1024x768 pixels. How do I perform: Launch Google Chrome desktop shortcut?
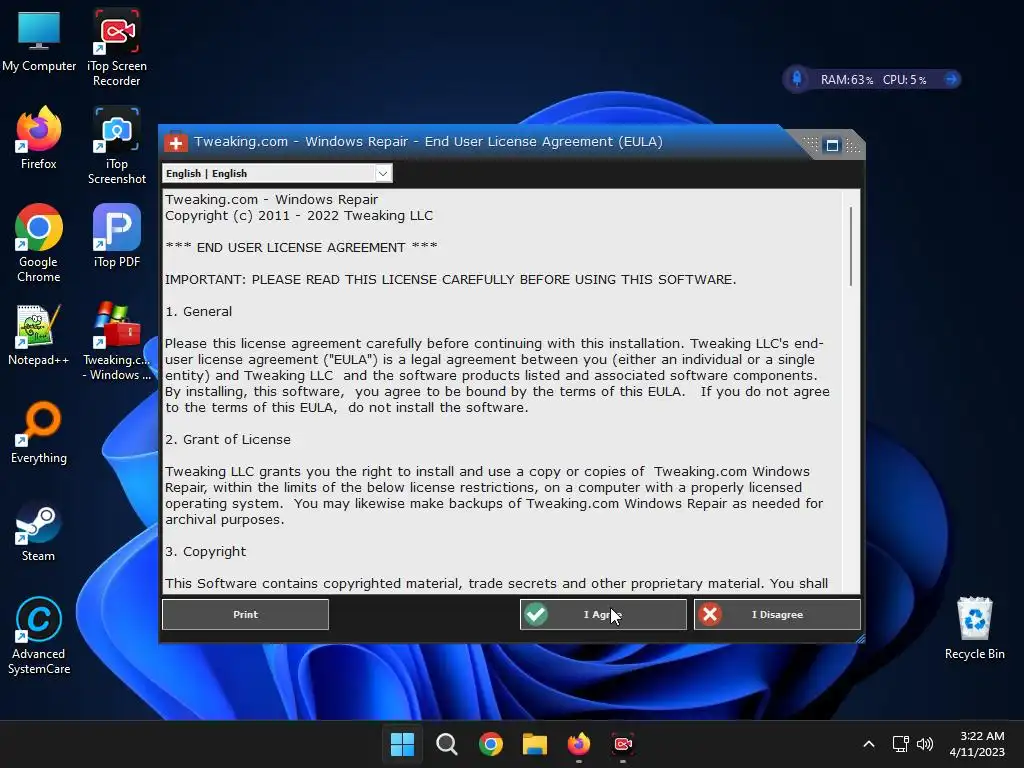click(x=39, y=243)
